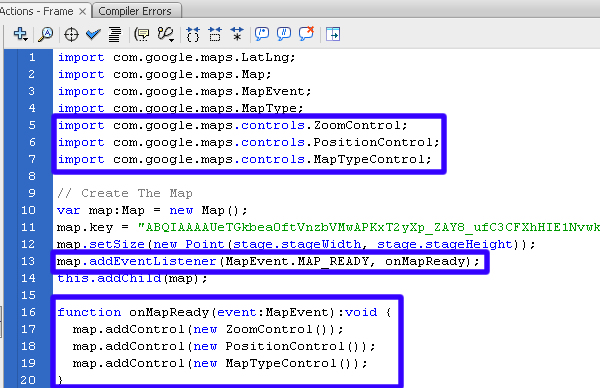The width and height of the screenshot is (600, 388).
Task: Apply block comment with the bubble icon
Action: 262,34
